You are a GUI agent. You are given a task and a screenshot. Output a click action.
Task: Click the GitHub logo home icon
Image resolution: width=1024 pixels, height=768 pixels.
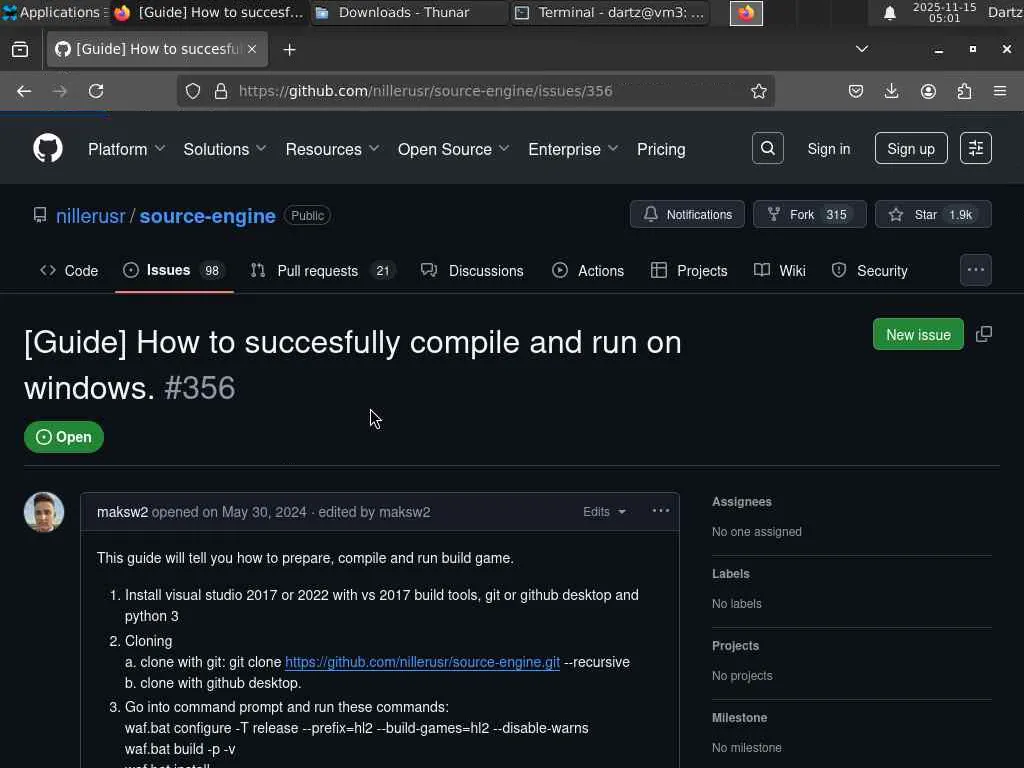tap(48, 148)
